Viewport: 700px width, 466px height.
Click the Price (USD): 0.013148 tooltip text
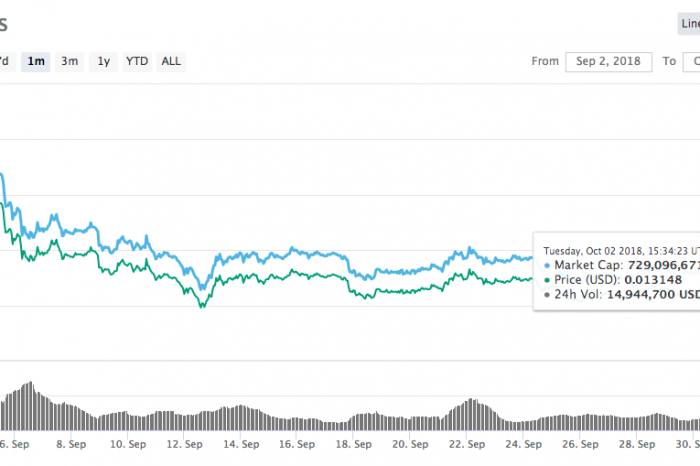coord(618,280)
